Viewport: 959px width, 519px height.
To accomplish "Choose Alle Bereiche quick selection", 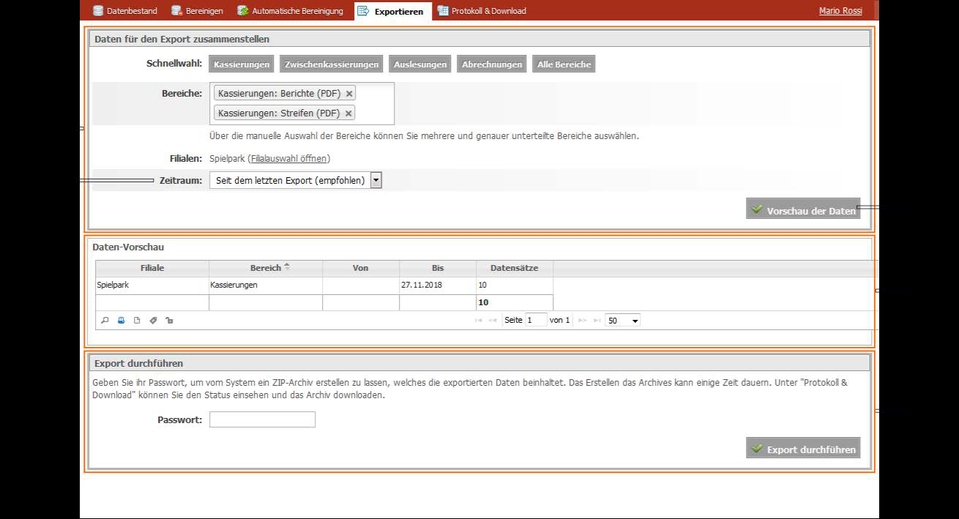I will (x=564, y=64).
